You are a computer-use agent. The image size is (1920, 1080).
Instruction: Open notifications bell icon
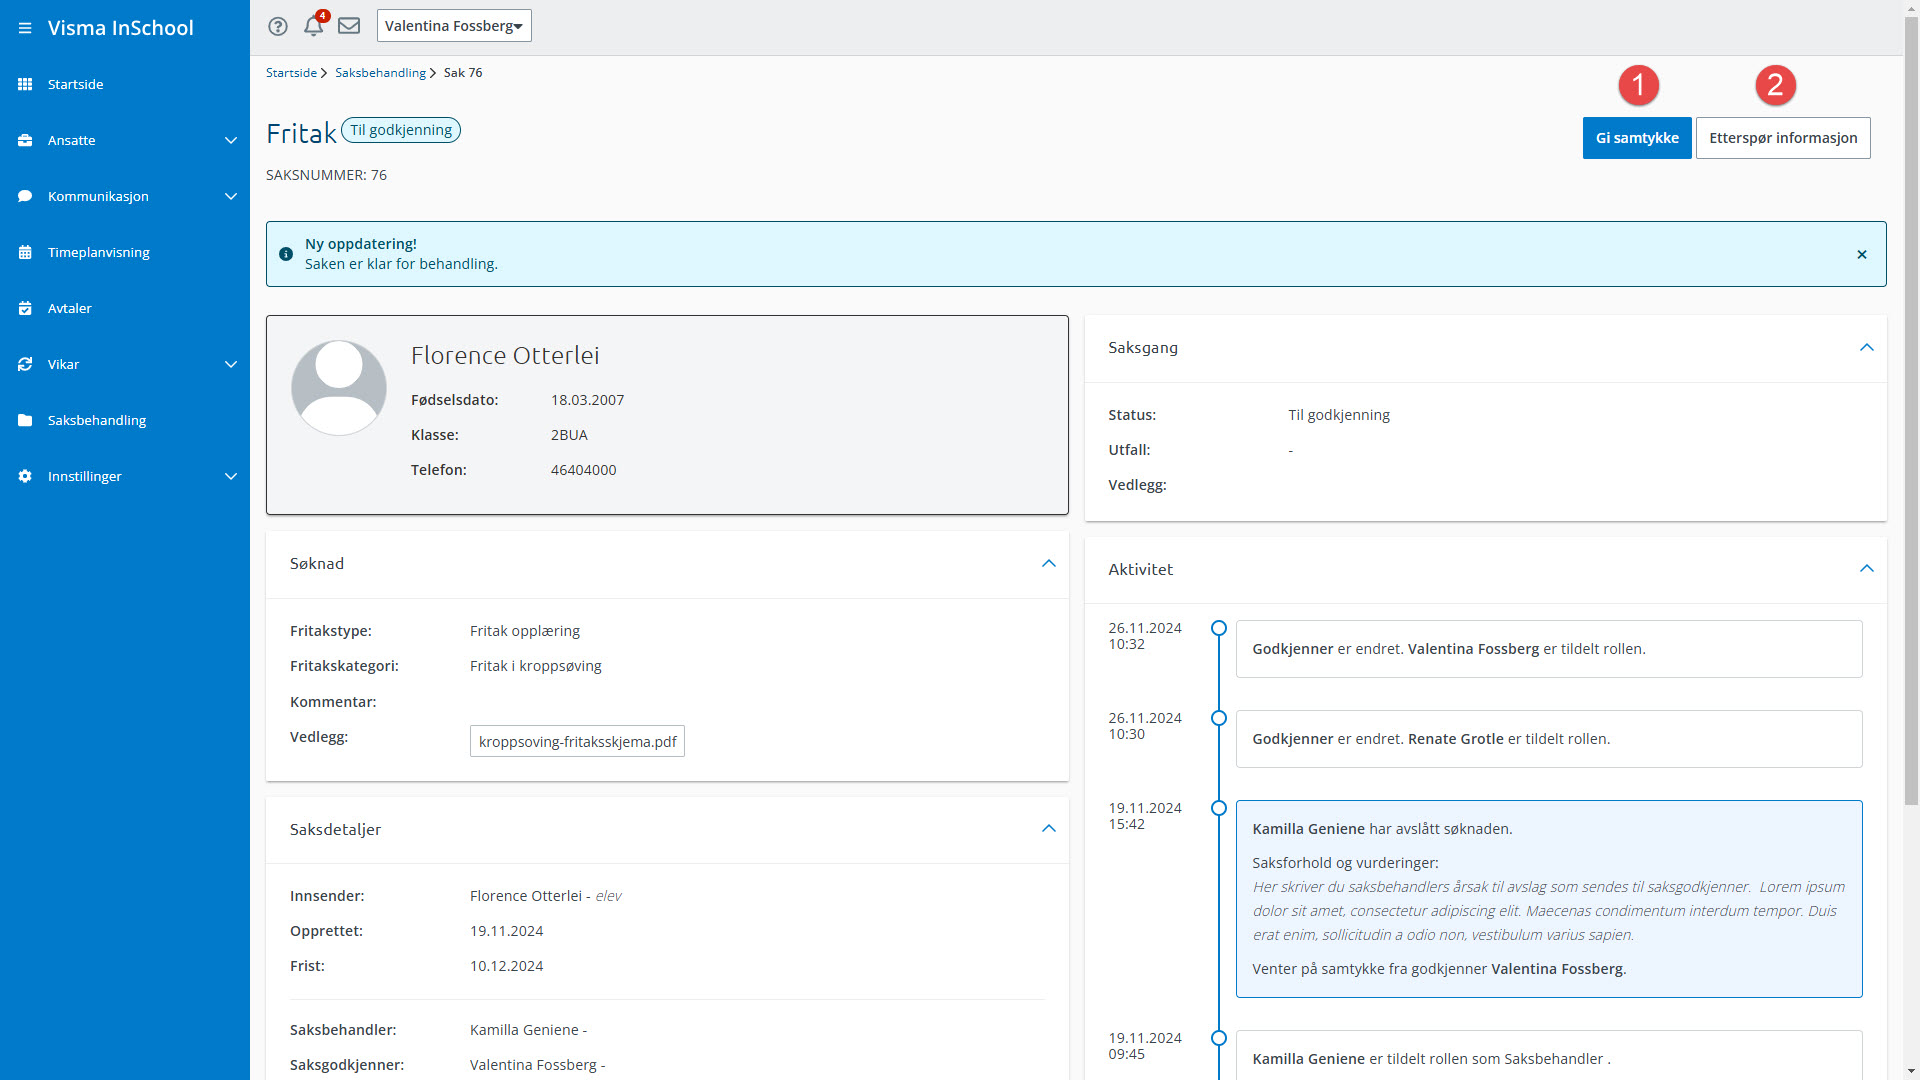(x=313, y=26)
